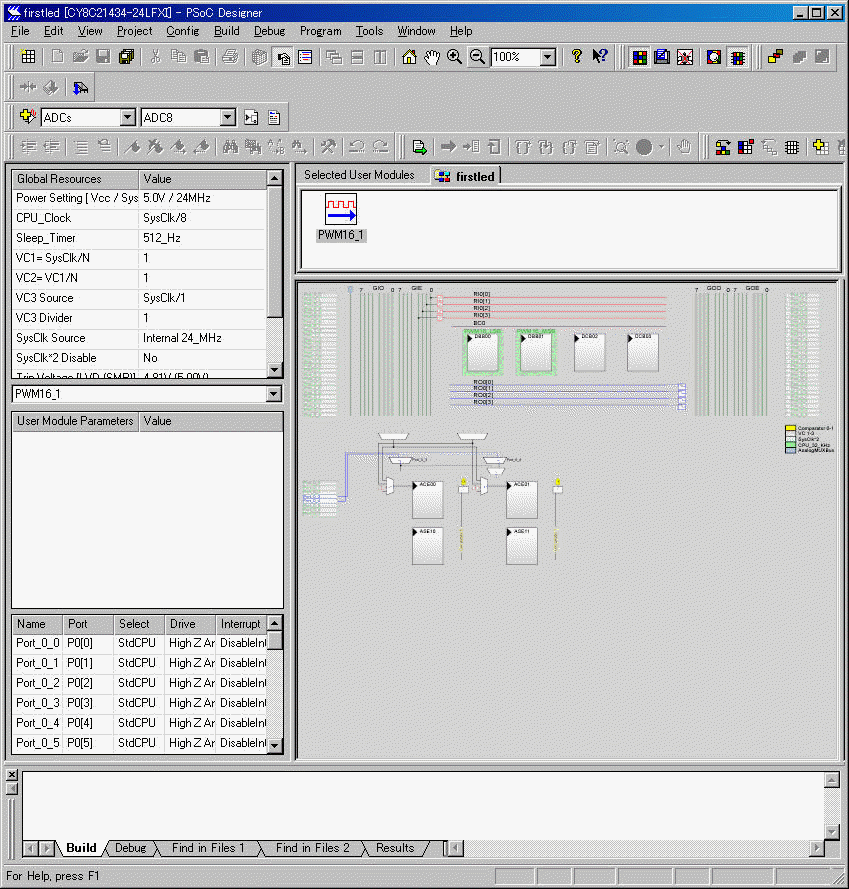
Task: Open the Application Editor icon
Action: pos(662,57)
